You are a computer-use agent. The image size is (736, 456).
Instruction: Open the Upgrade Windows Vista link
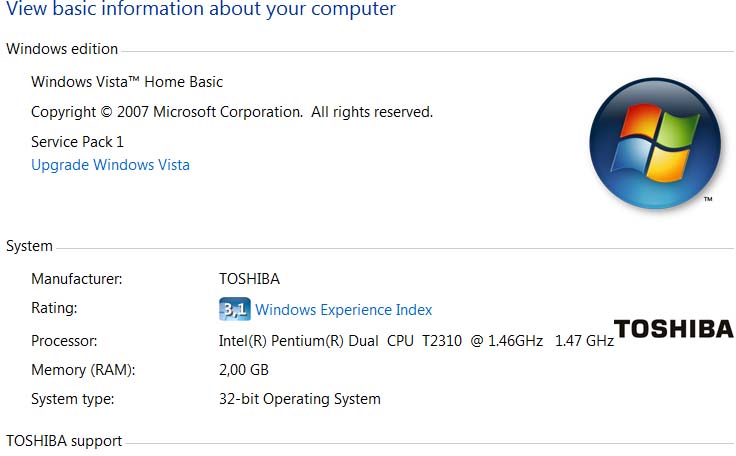[x=110, y=165]
